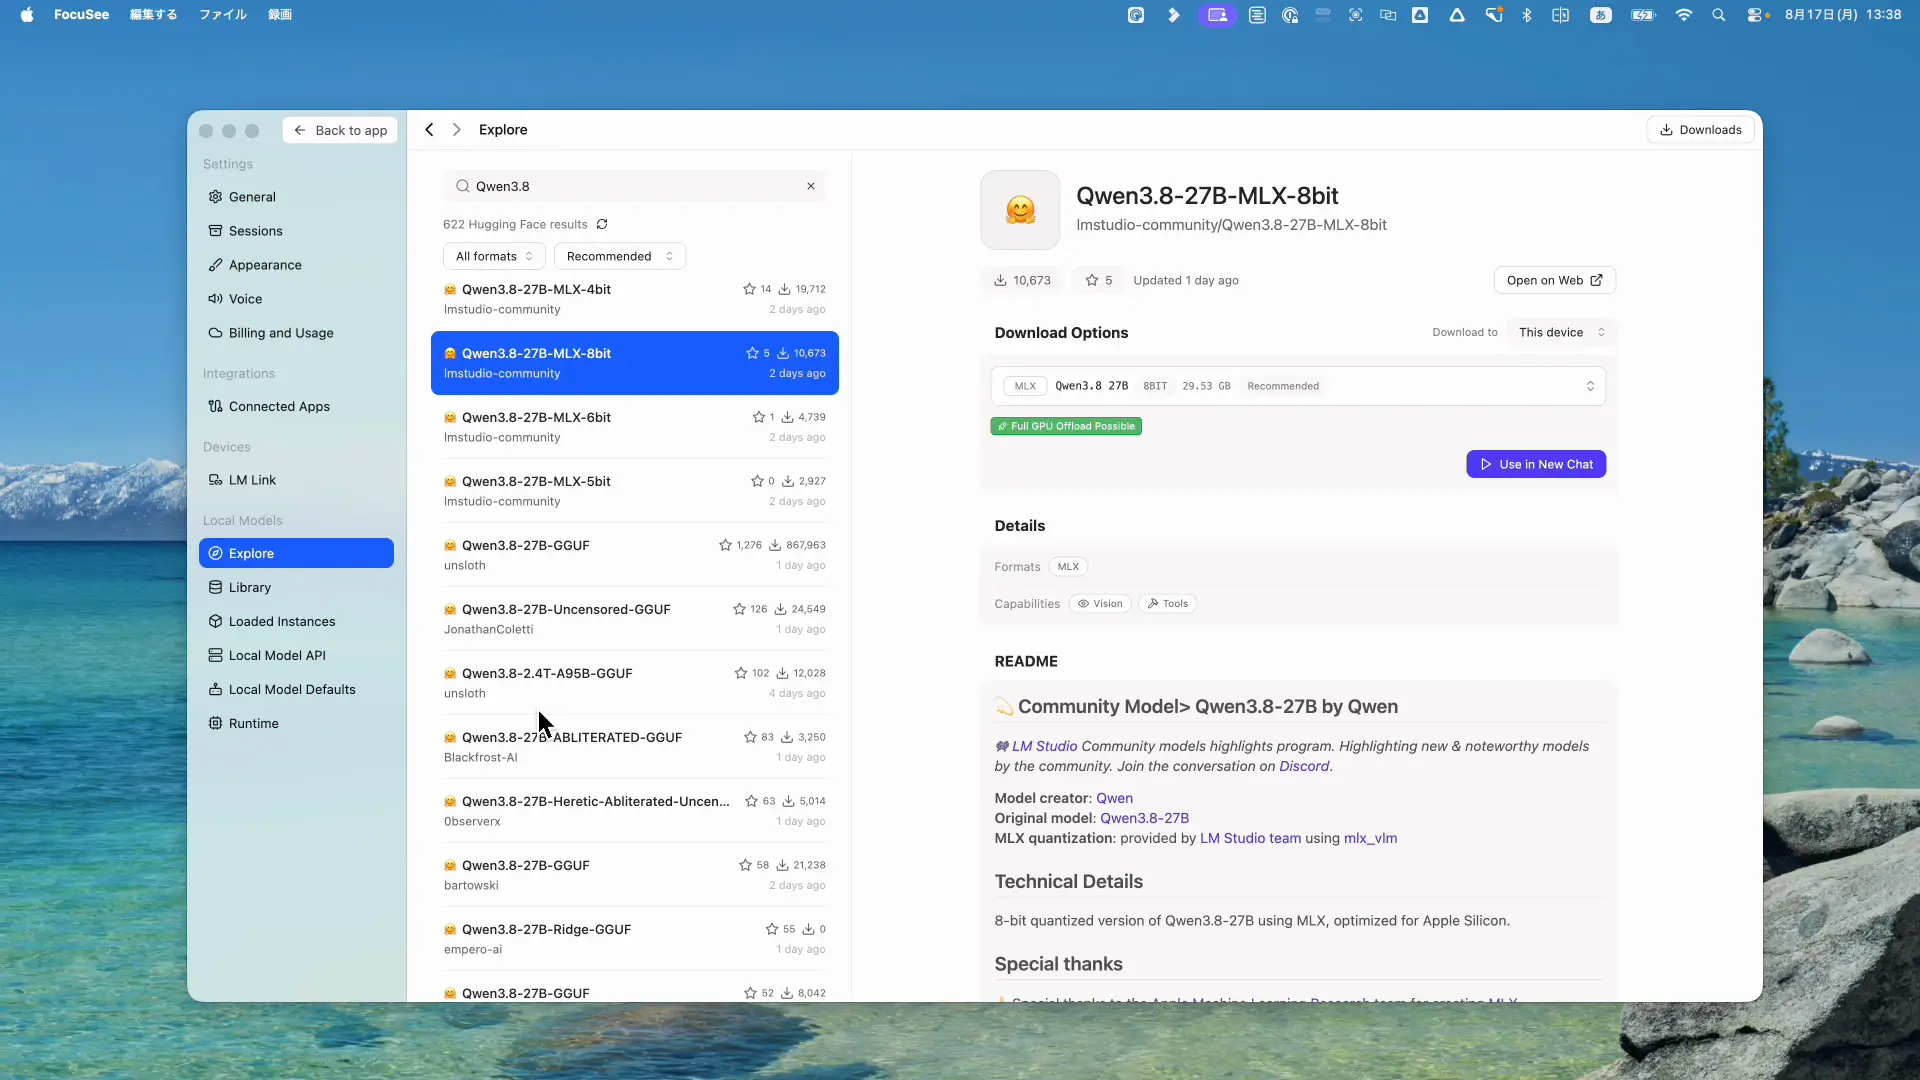Open the Recommended sort dropdown
This screenshot has height=1080, width=1920.
(620, 256)
